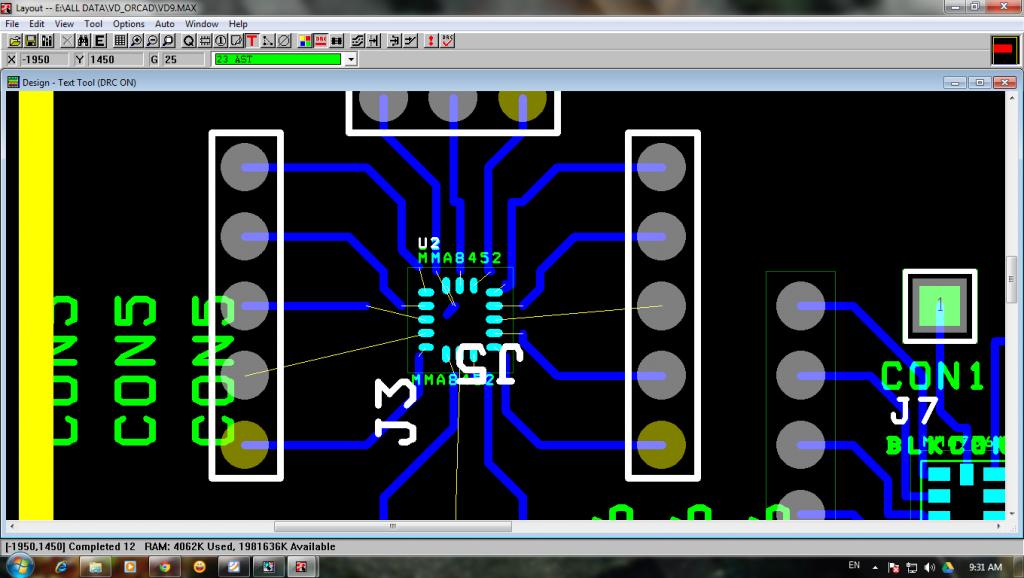Click the green 23 AST layer box
Image resolution: width=1024 pixels, height=578 pixels.
pyautogui.click(x=278, y=59)
